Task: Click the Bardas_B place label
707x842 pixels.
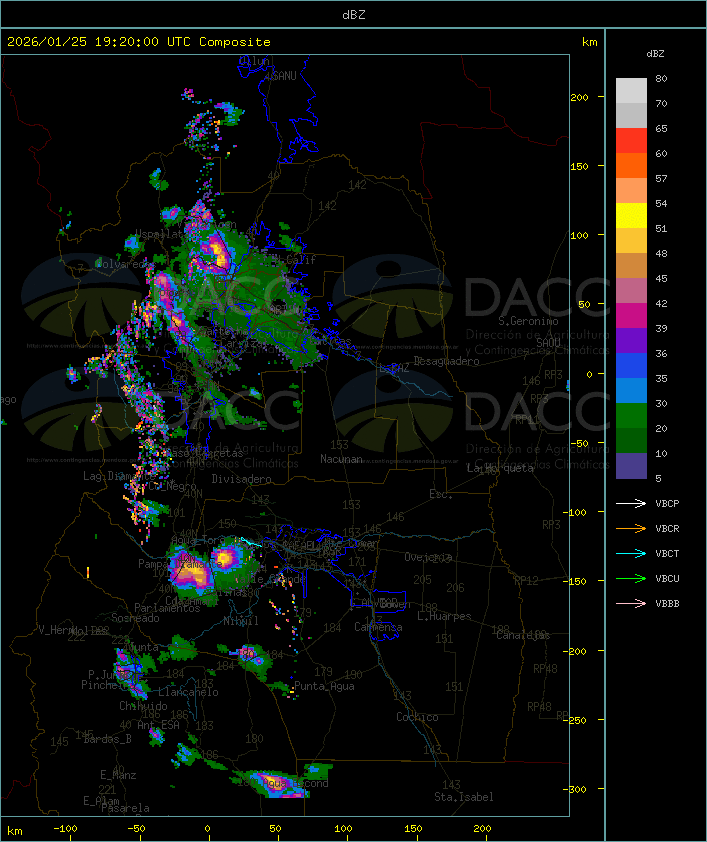Action: [x=107, y=739]
